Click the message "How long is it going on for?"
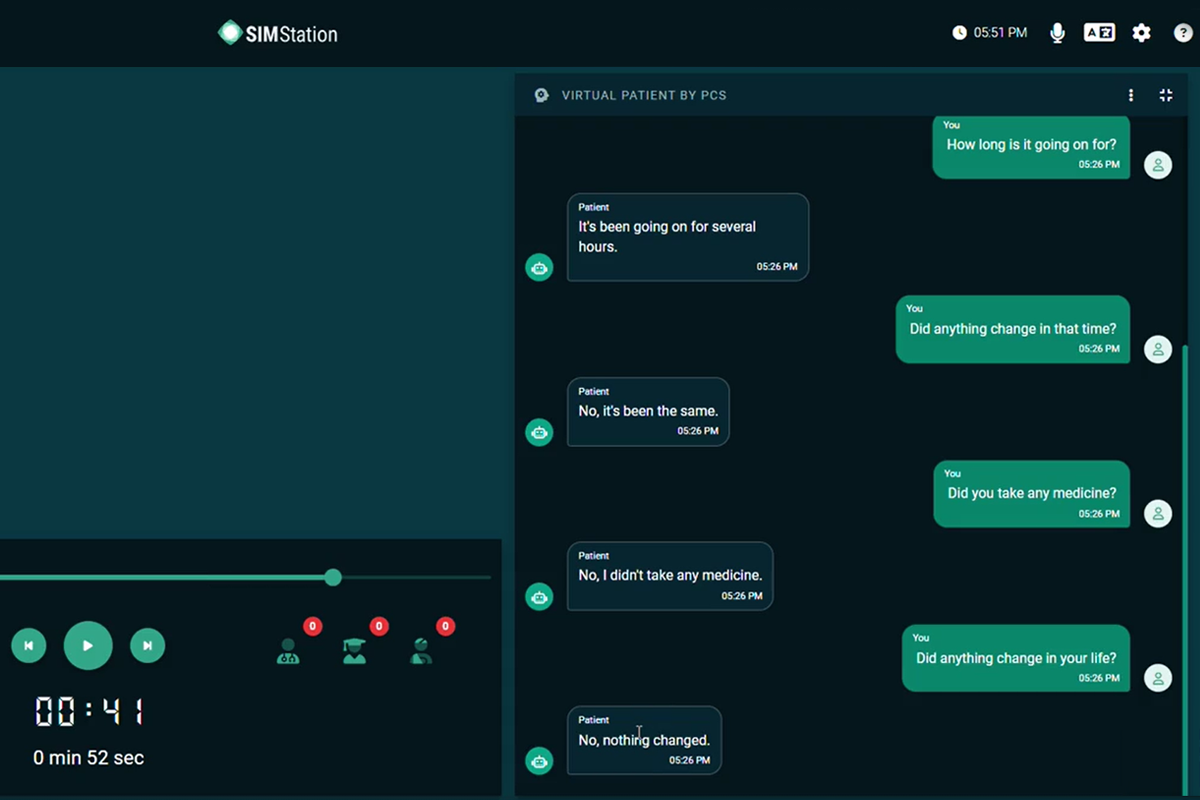This screenshot has height=800, width=1200. pos(1031,147)
